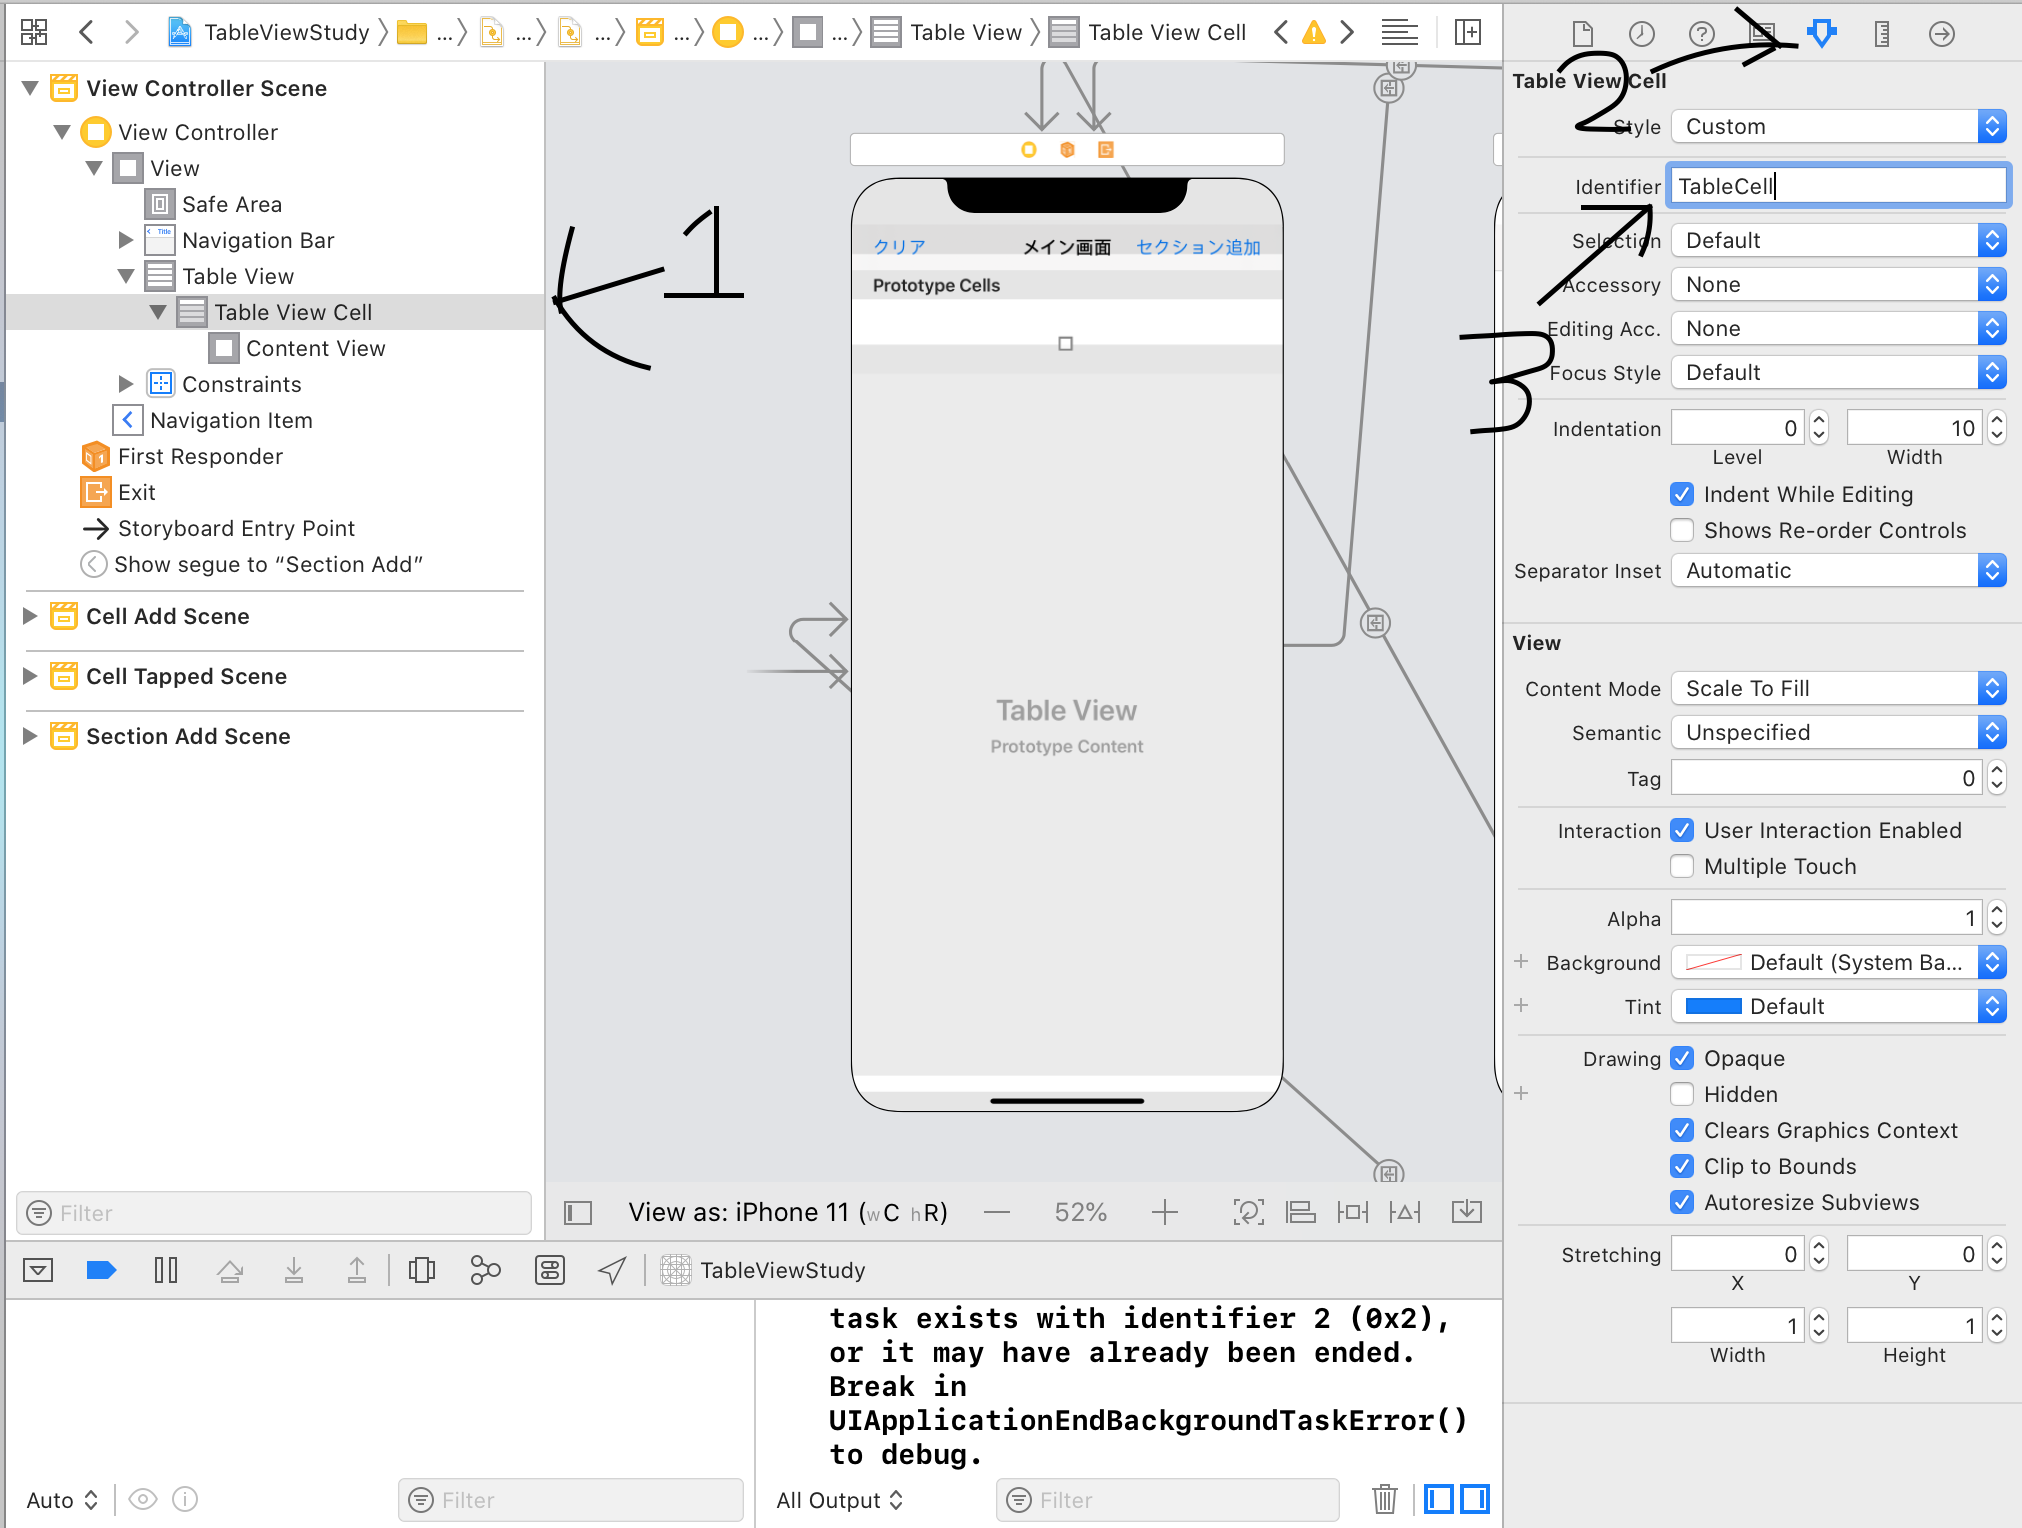Open the Content Mode dropdown
The image size is (2022, 1528).
point(1838,689)
